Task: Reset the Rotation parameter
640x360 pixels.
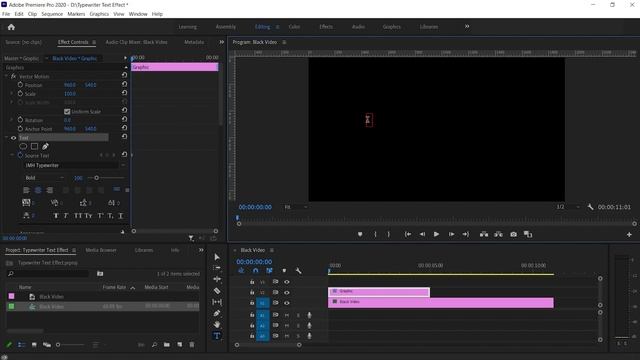Action: (124, 120)
